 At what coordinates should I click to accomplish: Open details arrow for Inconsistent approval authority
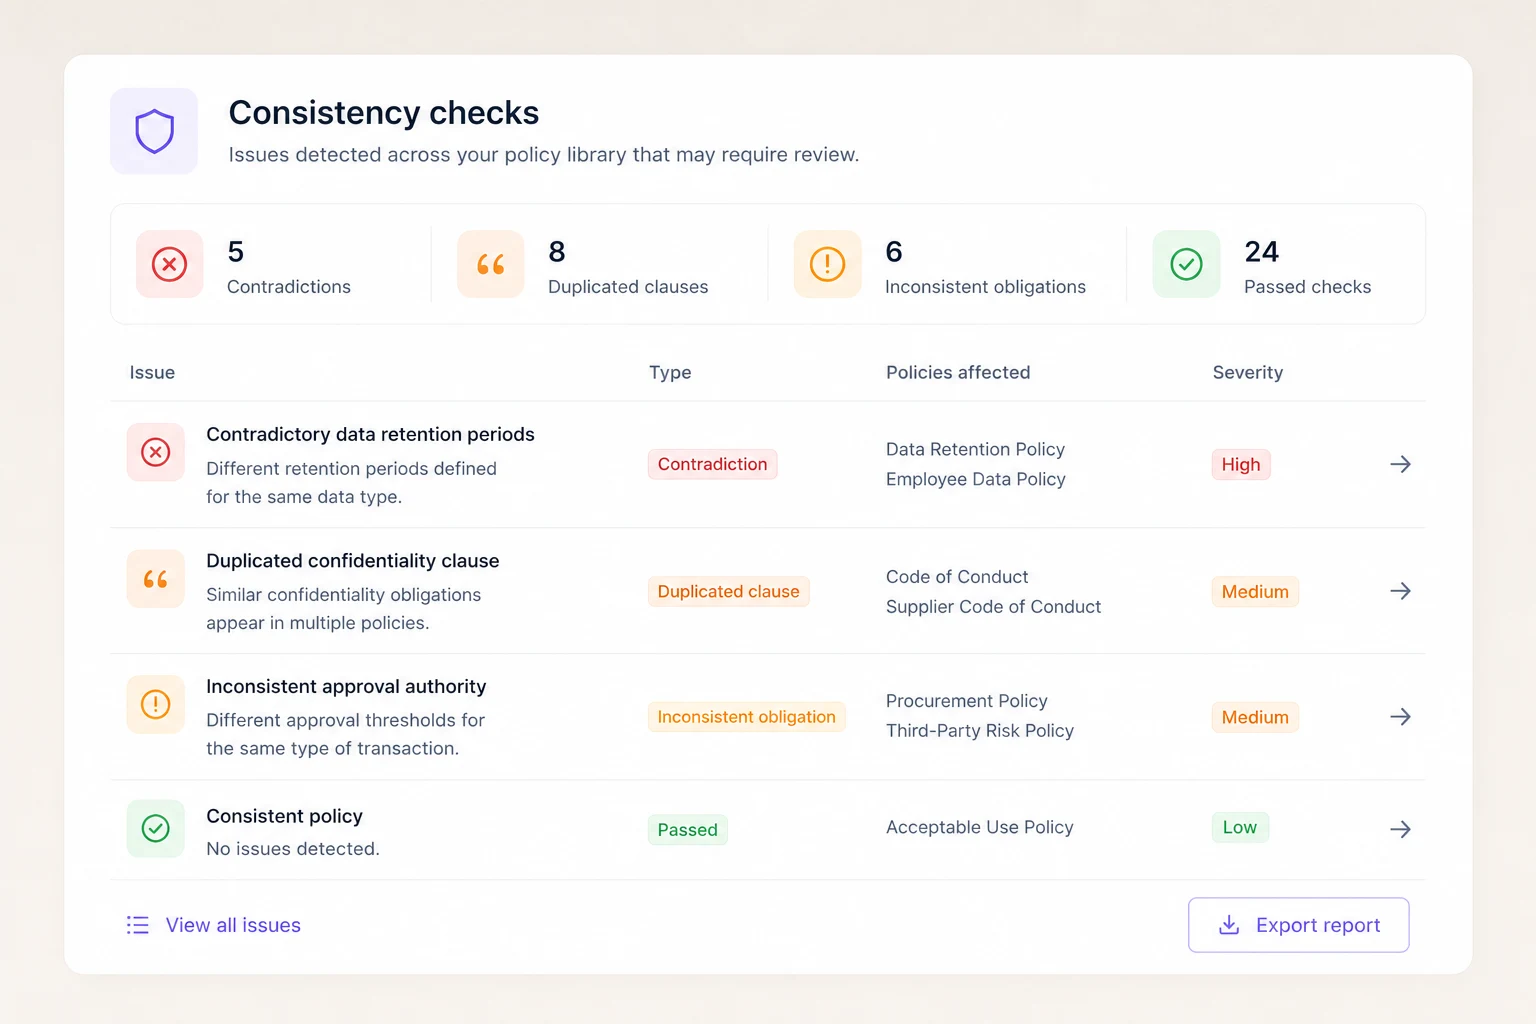pyautogui.click(x=1401, y=717)
